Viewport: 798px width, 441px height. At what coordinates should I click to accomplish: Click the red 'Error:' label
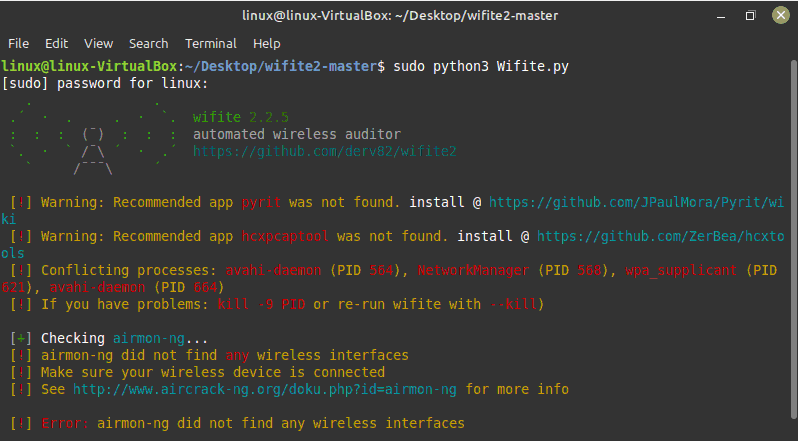point(65,424)
